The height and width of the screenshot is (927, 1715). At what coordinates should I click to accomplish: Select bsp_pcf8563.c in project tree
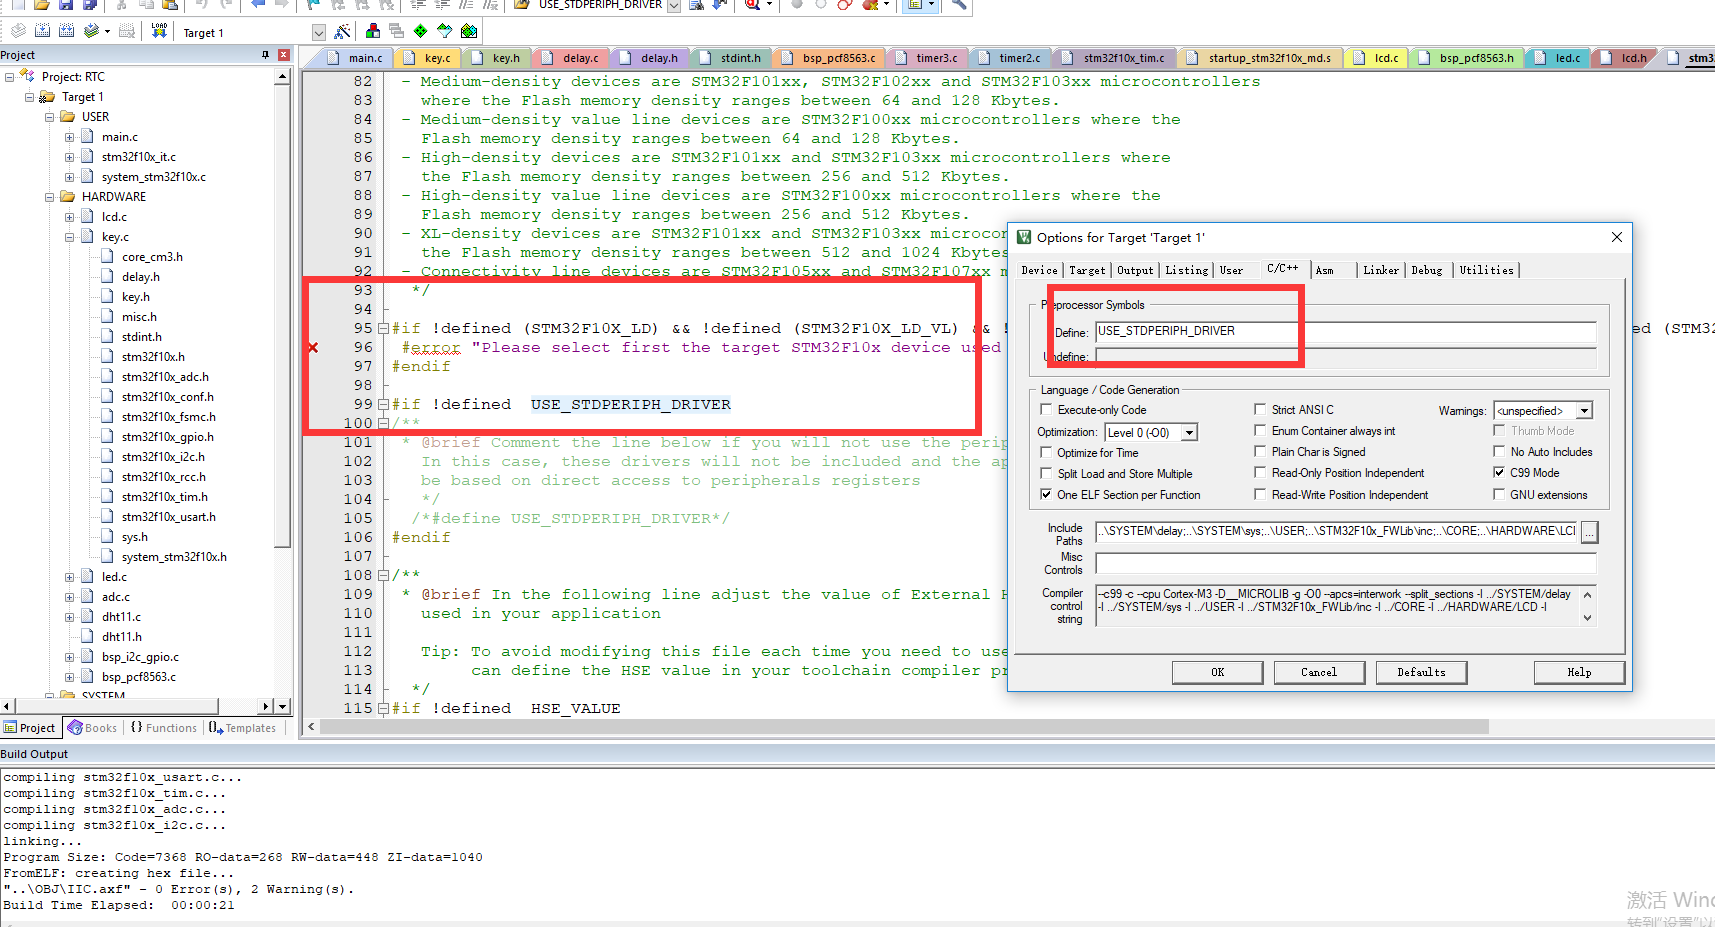coord(138,677)
